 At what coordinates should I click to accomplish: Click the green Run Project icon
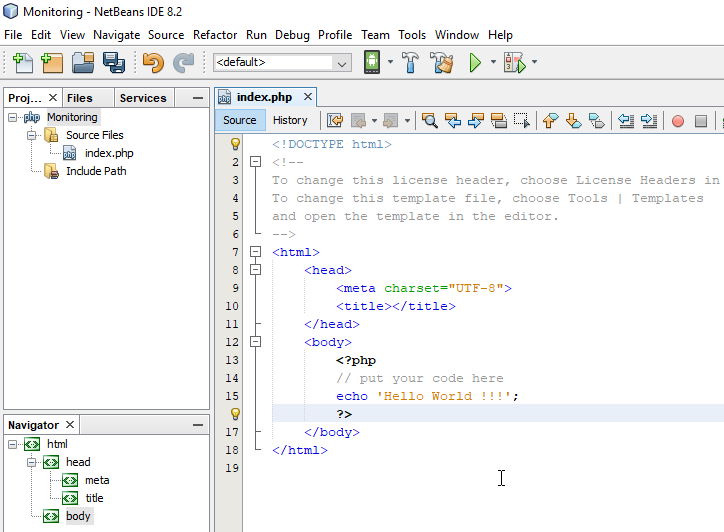point(475,62)
